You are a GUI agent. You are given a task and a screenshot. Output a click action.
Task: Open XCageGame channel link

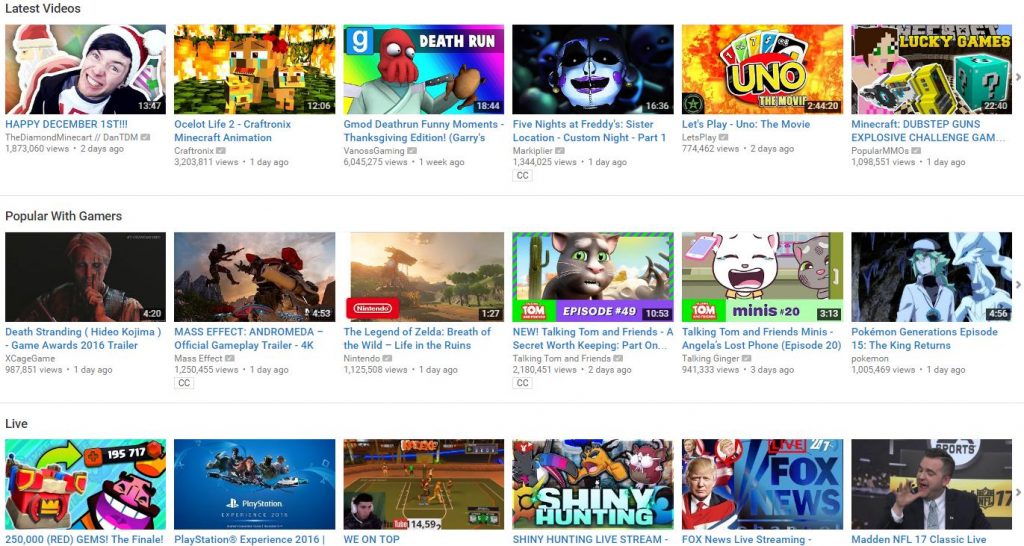coord(30,359)
